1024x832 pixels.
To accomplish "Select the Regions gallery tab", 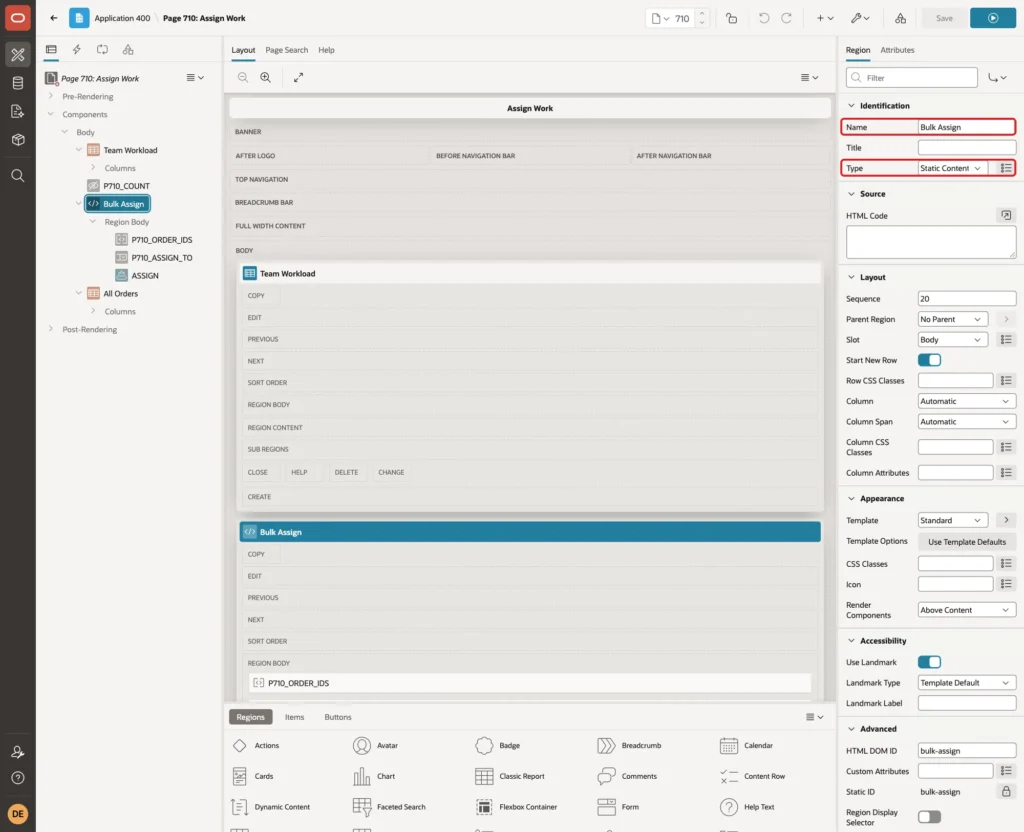I will 250,717.
